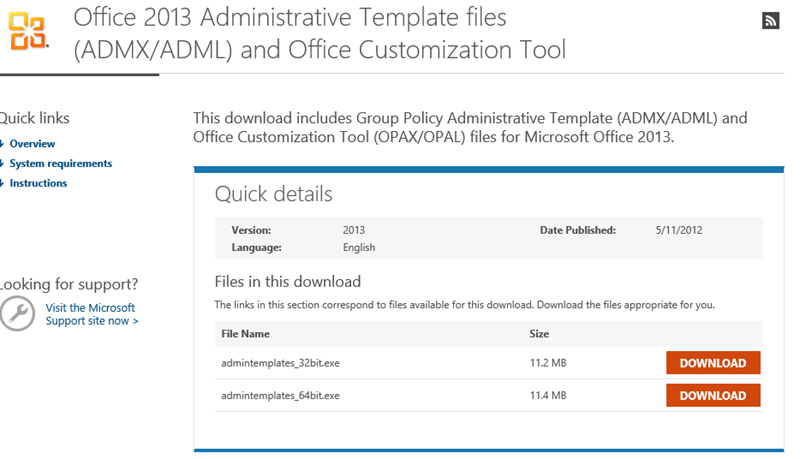Click the wrench support icon

click(17, 314)
